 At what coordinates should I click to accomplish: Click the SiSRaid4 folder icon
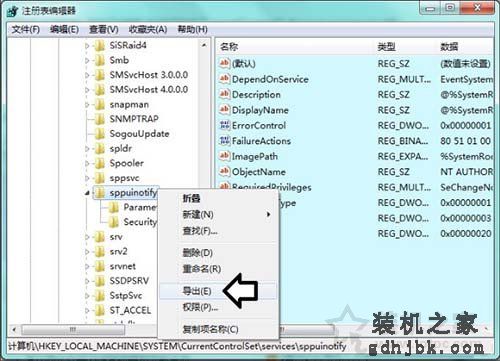[x=100, y=45]
